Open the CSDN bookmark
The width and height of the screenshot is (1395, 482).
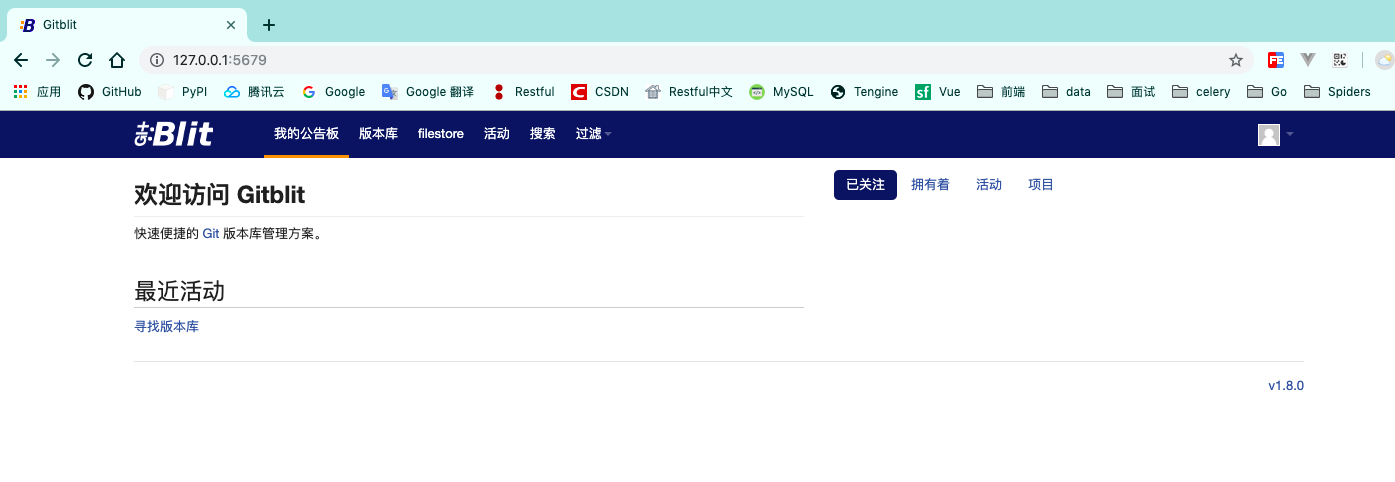coord(600,92)
